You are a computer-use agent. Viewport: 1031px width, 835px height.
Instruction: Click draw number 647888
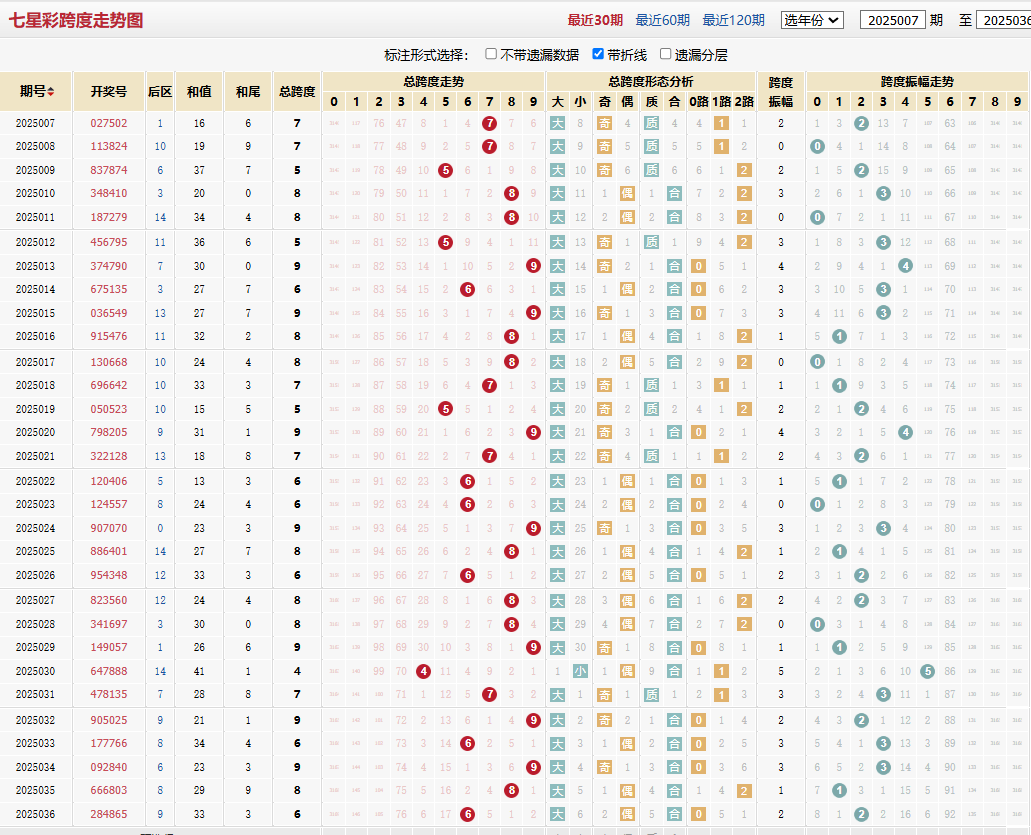(x=108, y=671)
